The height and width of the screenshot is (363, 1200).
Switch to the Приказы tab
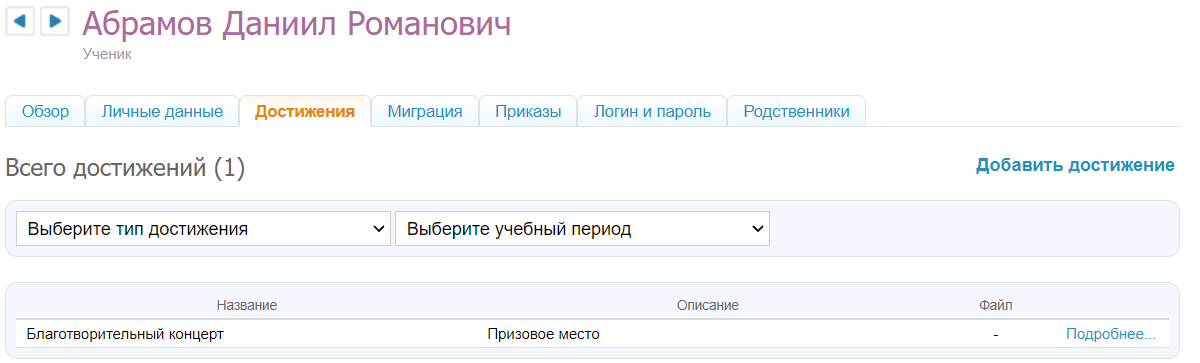[528, 111]
